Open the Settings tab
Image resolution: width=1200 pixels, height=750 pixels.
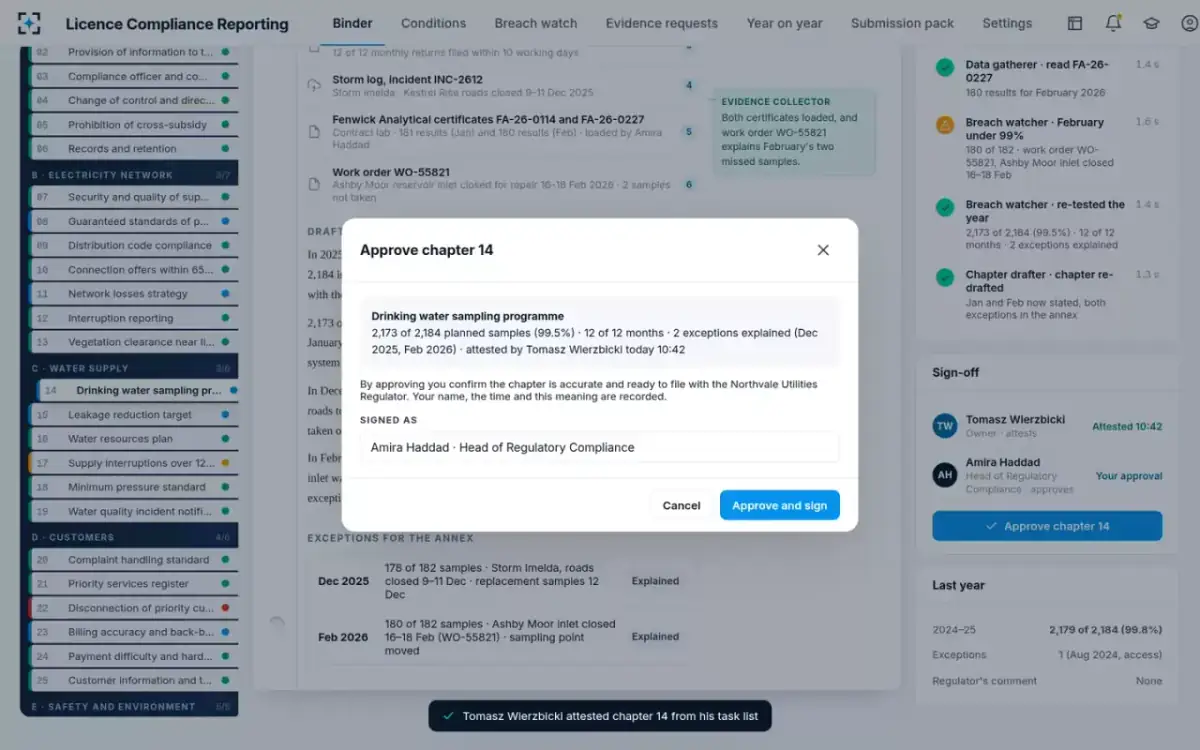pos(1007,23)
